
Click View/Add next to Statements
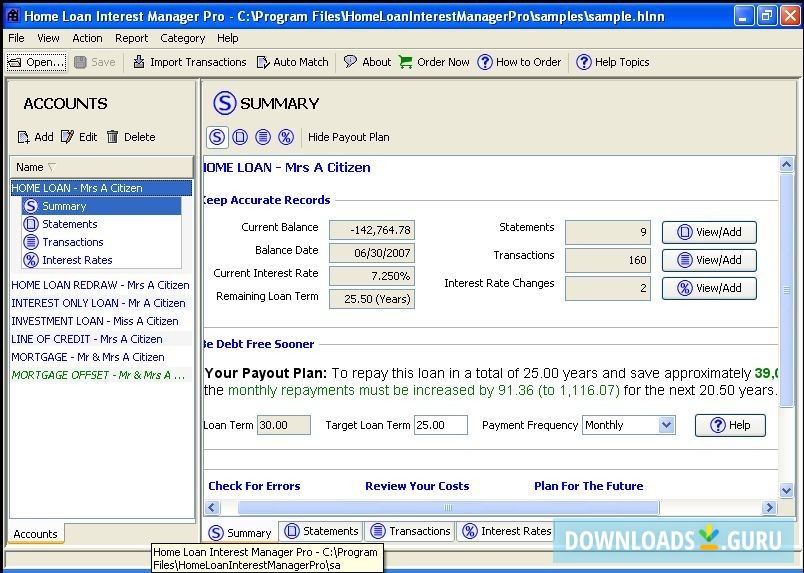pos(709,232)
